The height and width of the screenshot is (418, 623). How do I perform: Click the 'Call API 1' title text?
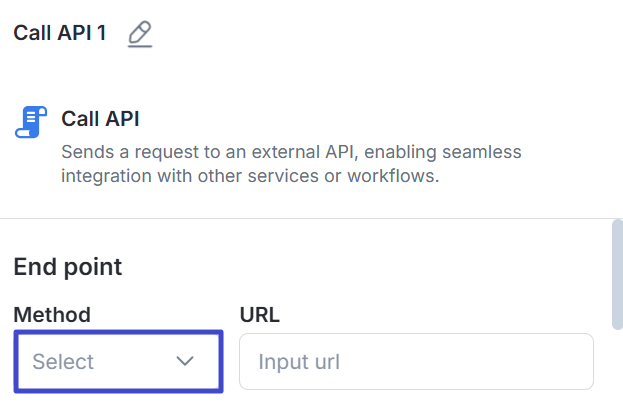[x=59, y=33]
